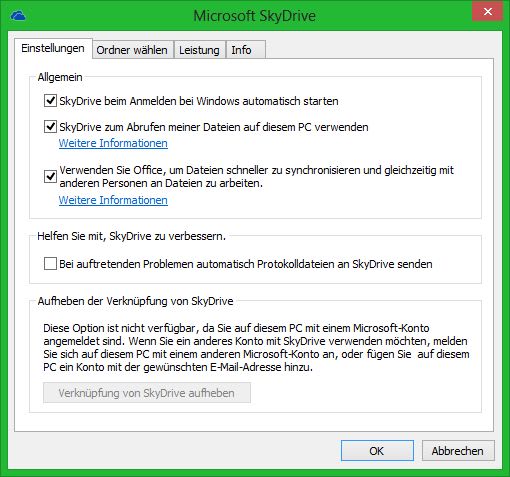Switch to the Einstellungen tab
Image resolution: width=510 pixels, height=477 pixels.
pos(53,48)
